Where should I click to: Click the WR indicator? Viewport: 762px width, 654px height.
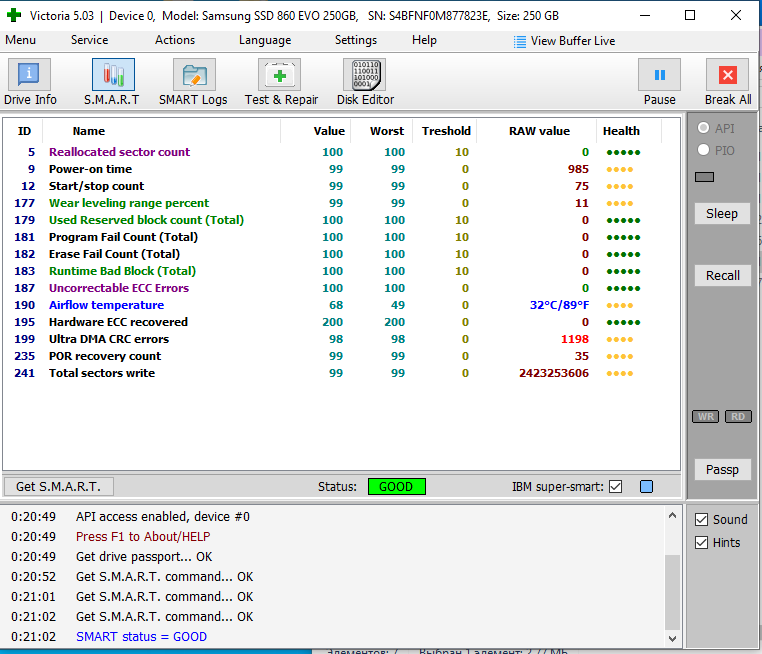[705, 416]
